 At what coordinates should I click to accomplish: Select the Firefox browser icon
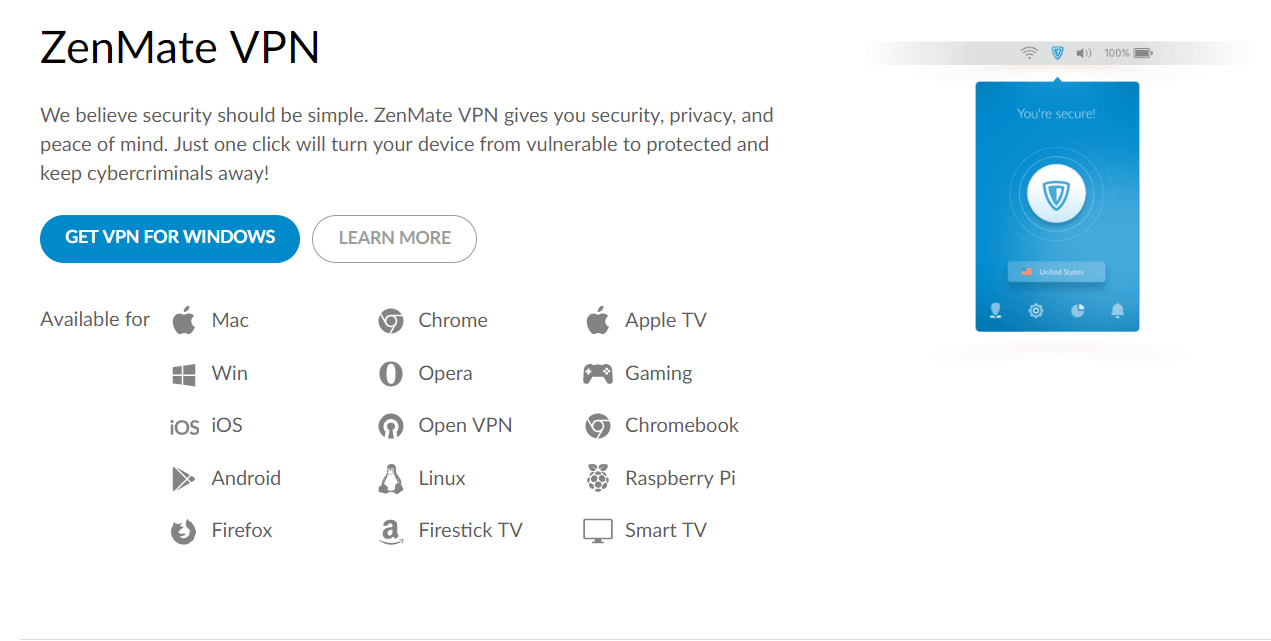(x=183, y=530)
